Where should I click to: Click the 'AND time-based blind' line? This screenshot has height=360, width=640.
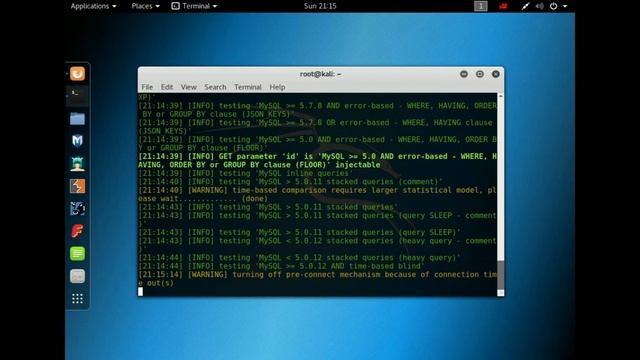point(282,266)
